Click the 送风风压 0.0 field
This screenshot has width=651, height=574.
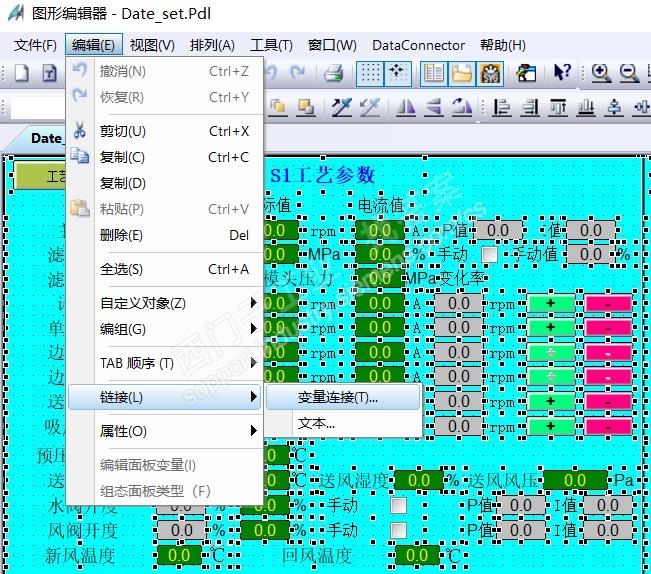pyautogui.click(x=575, y=480)
